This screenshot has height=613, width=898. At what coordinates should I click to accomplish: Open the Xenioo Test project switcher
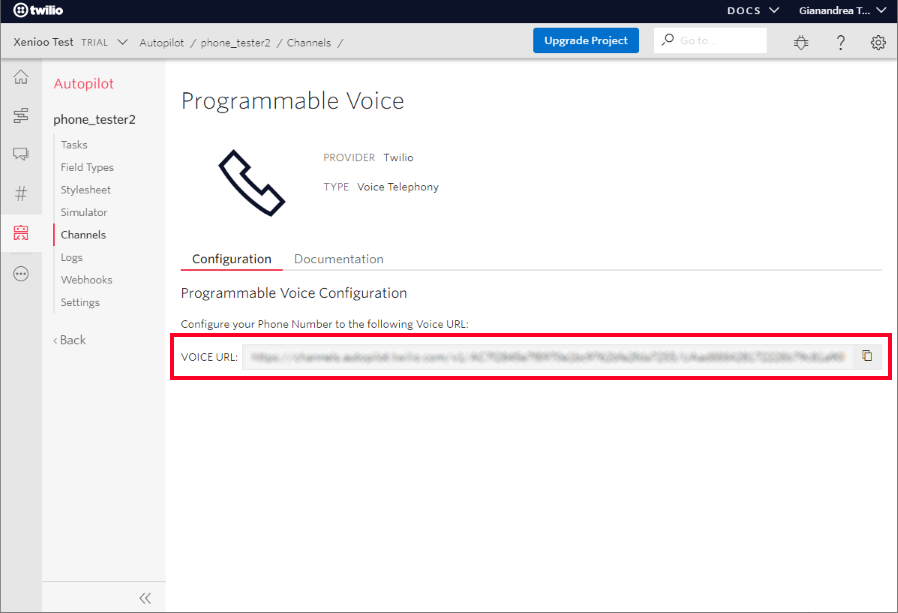pyautogui.click(x=70, y=42)
